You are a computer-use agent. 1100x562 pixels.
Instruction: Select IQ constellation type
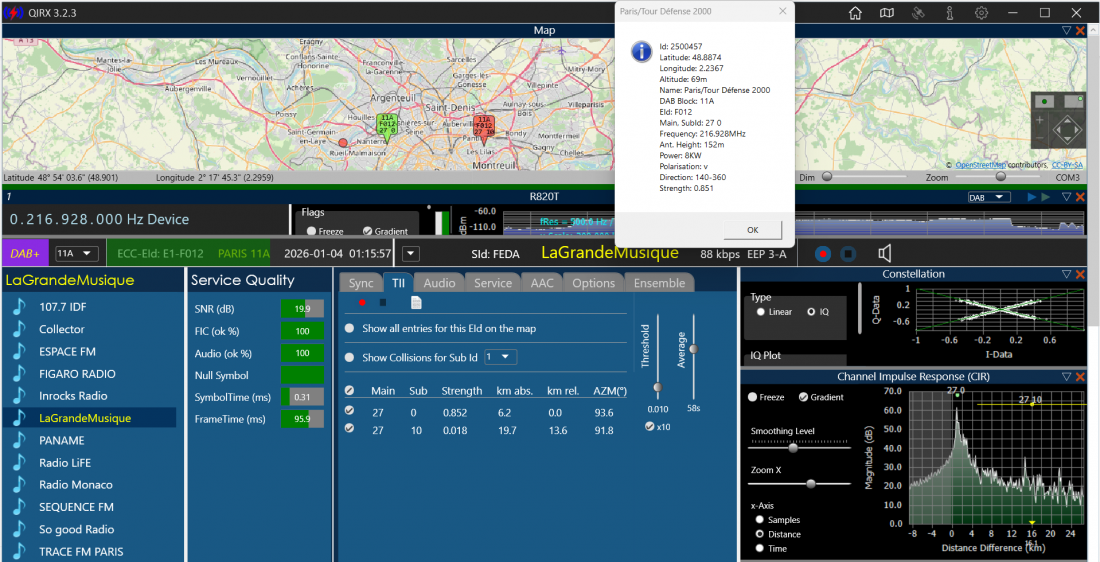pos(812,312)
